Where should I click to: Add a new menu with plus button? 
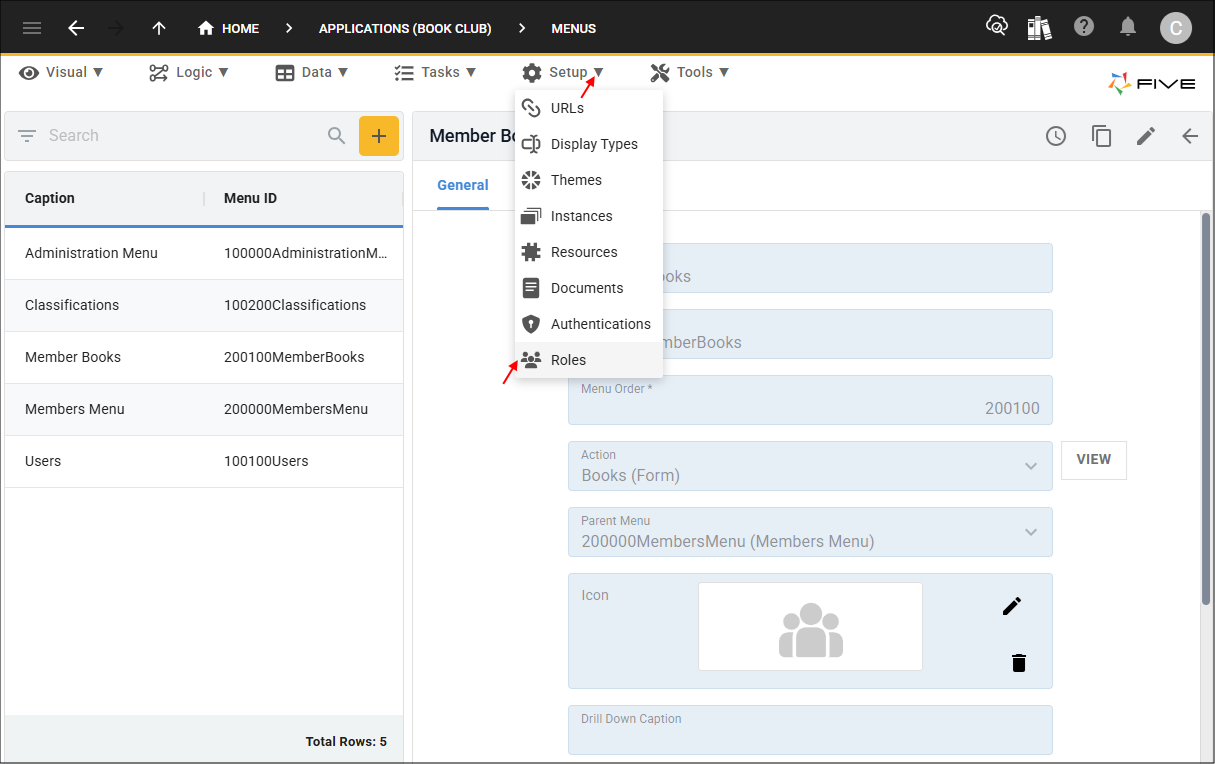tap(379, 136)
